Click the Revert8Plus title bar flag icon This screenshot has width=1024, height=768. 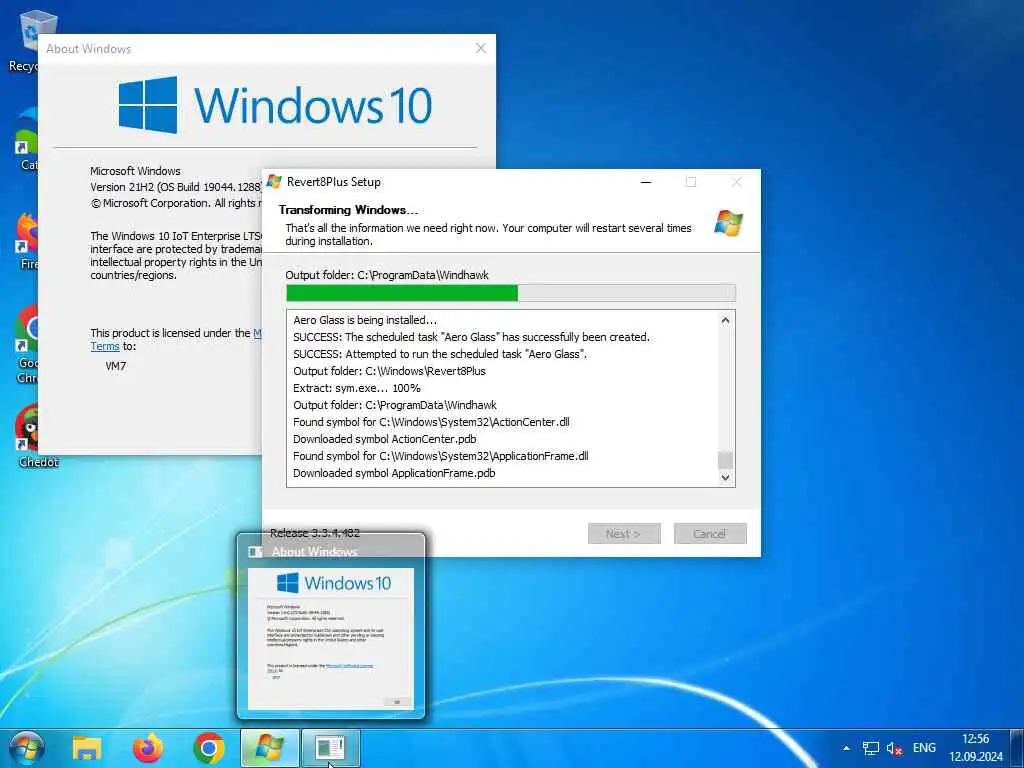point(274,182)
